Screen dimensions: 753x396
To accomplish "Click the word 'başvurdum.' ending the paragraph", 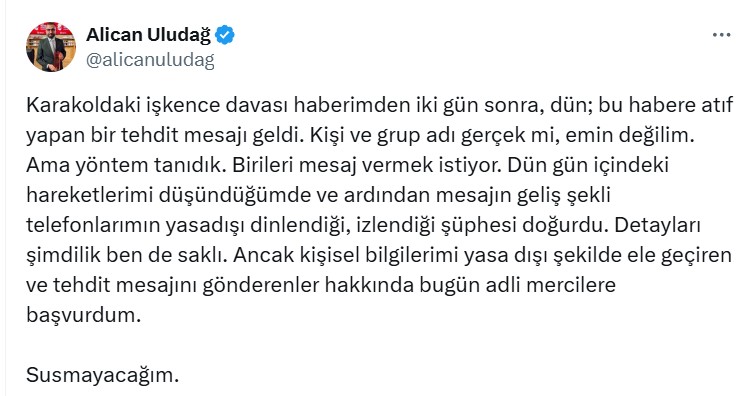I will [84, 315].
